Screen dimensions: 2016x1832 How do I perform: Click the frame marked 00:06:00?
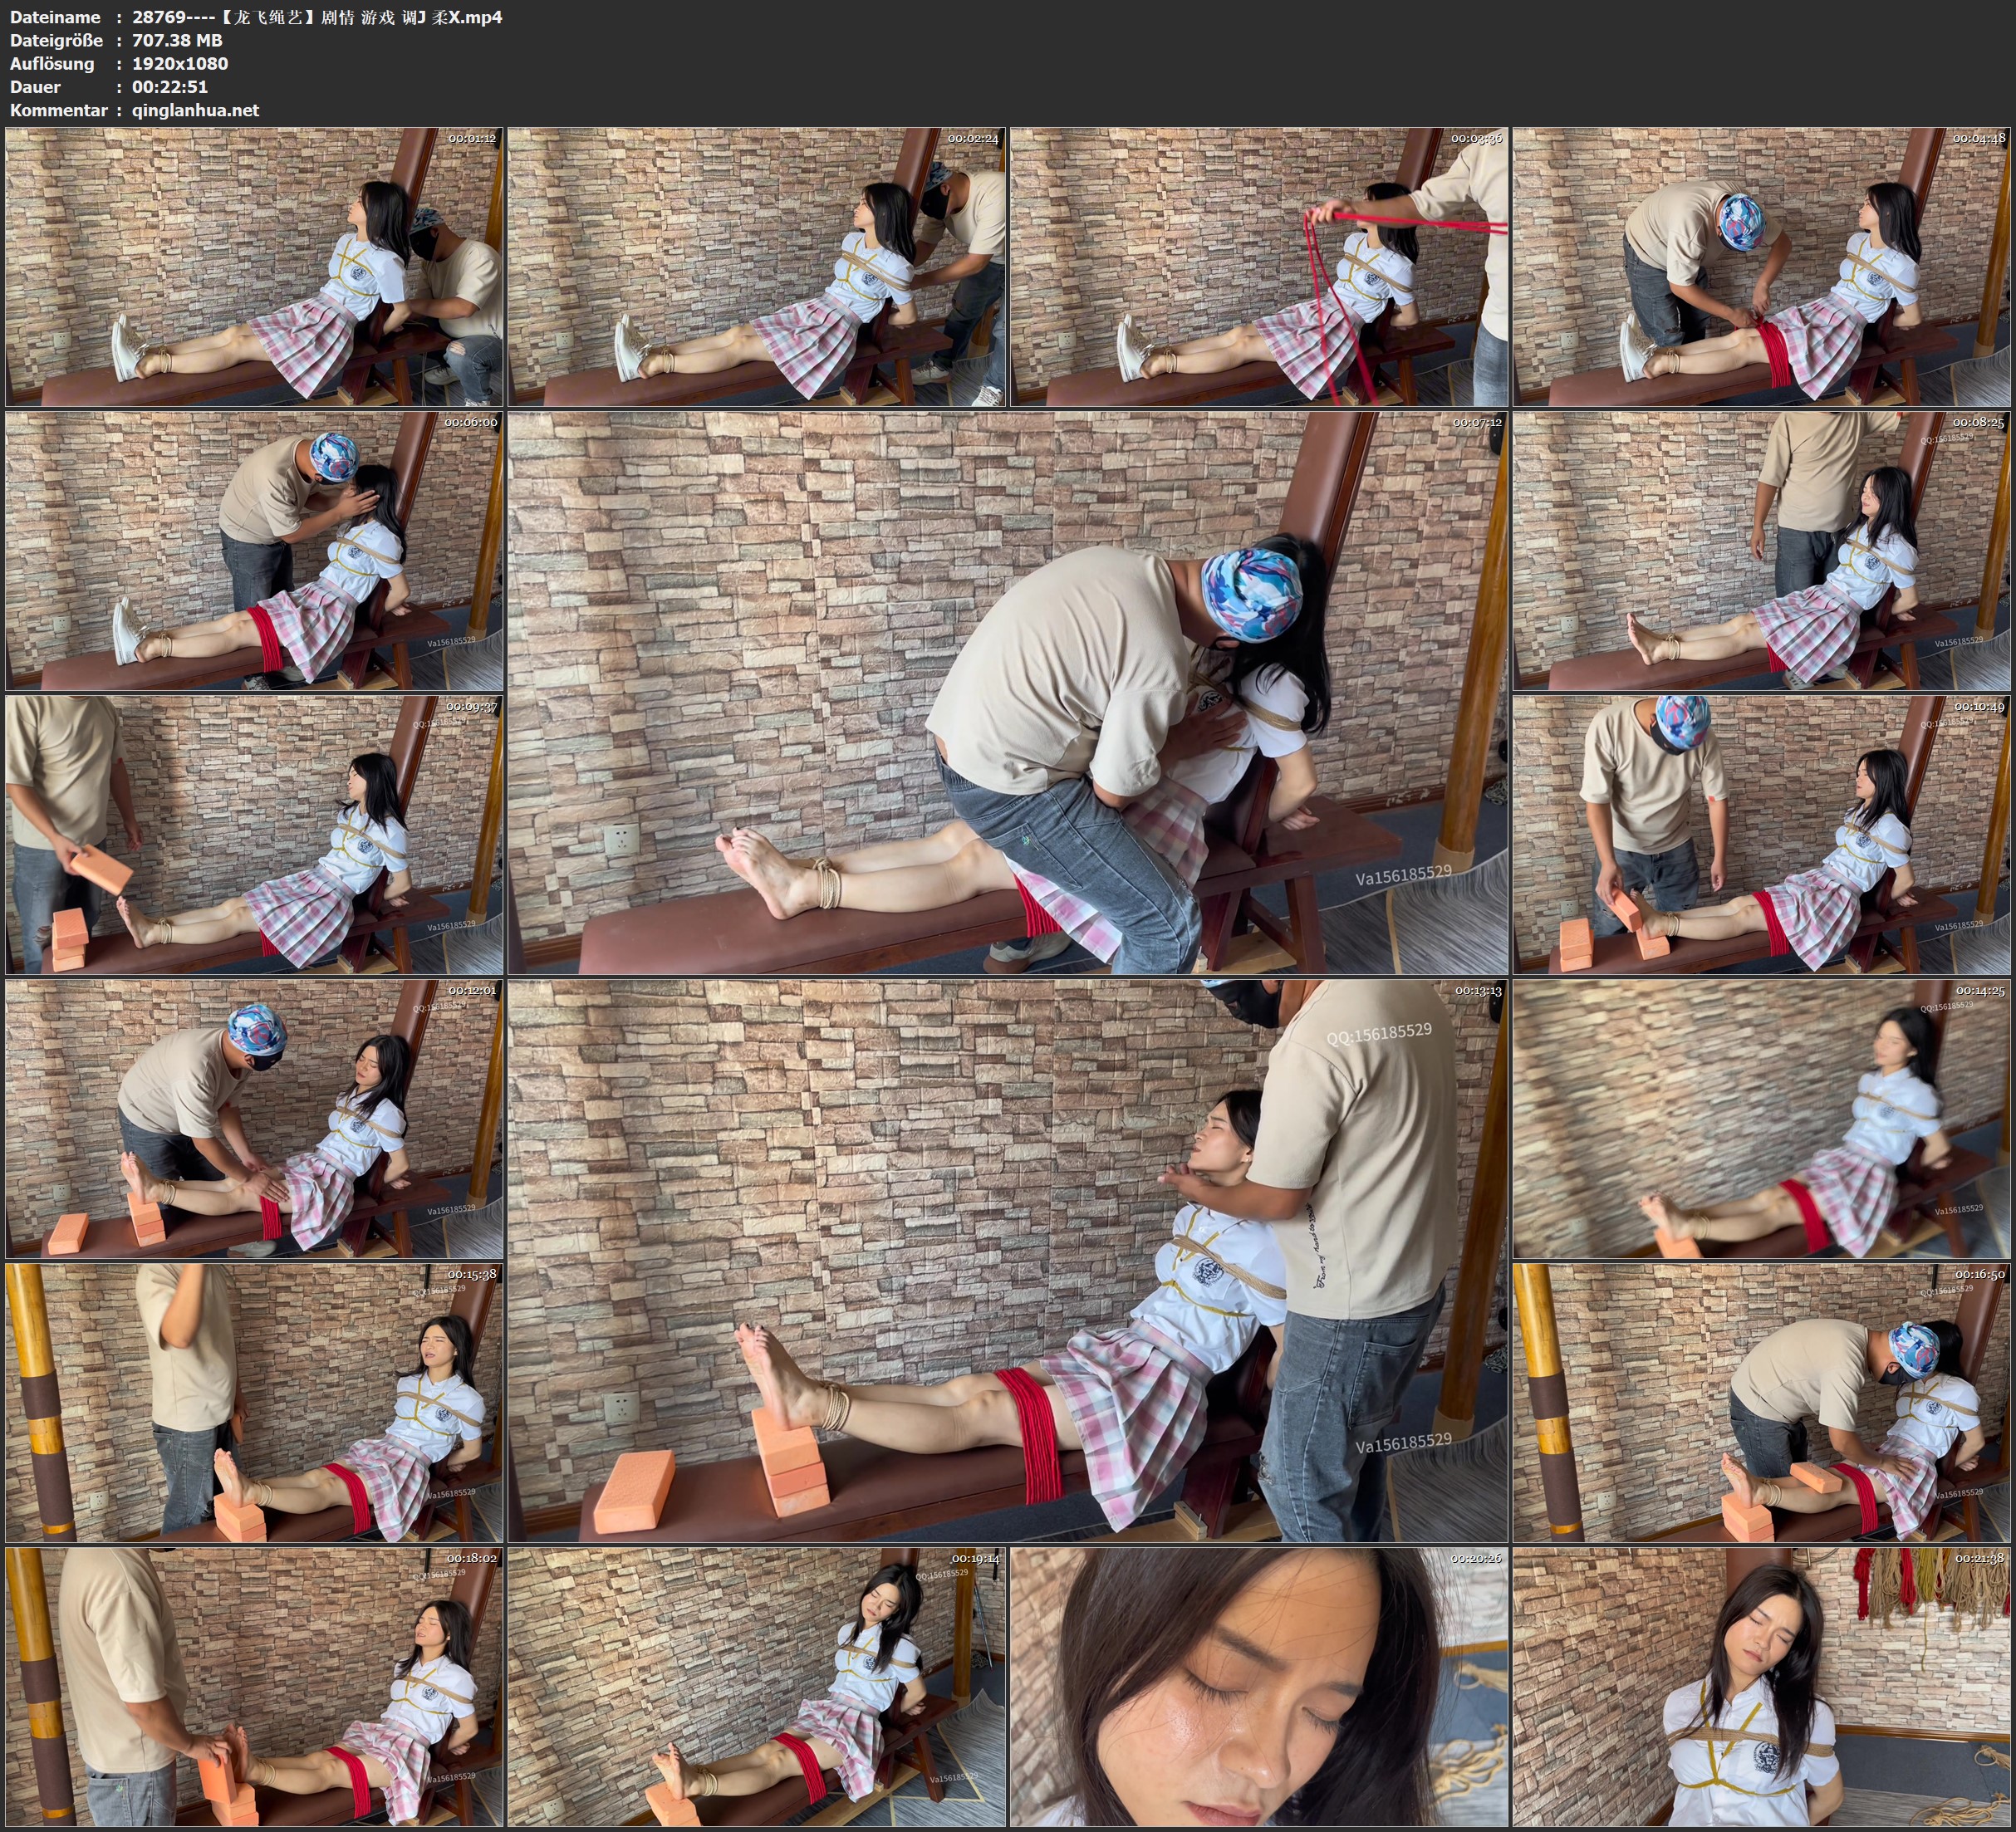(x=254, y=551)
